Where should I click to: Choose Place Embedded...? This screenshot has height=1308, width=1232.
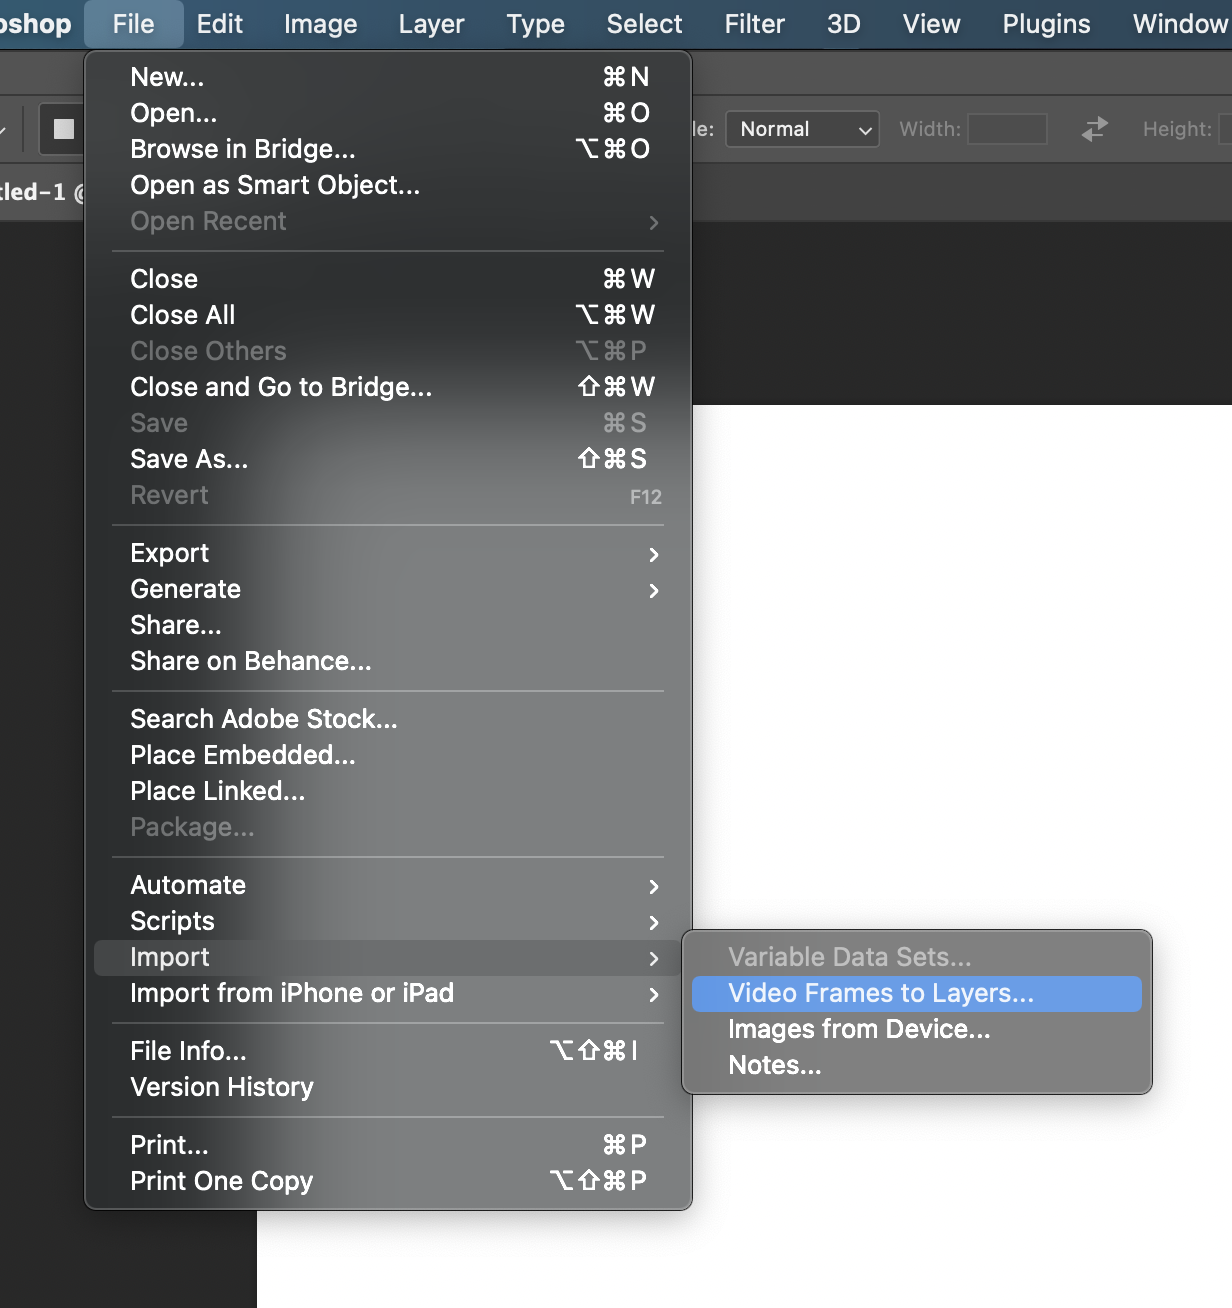pyautogui.click(x=388, y=755)
